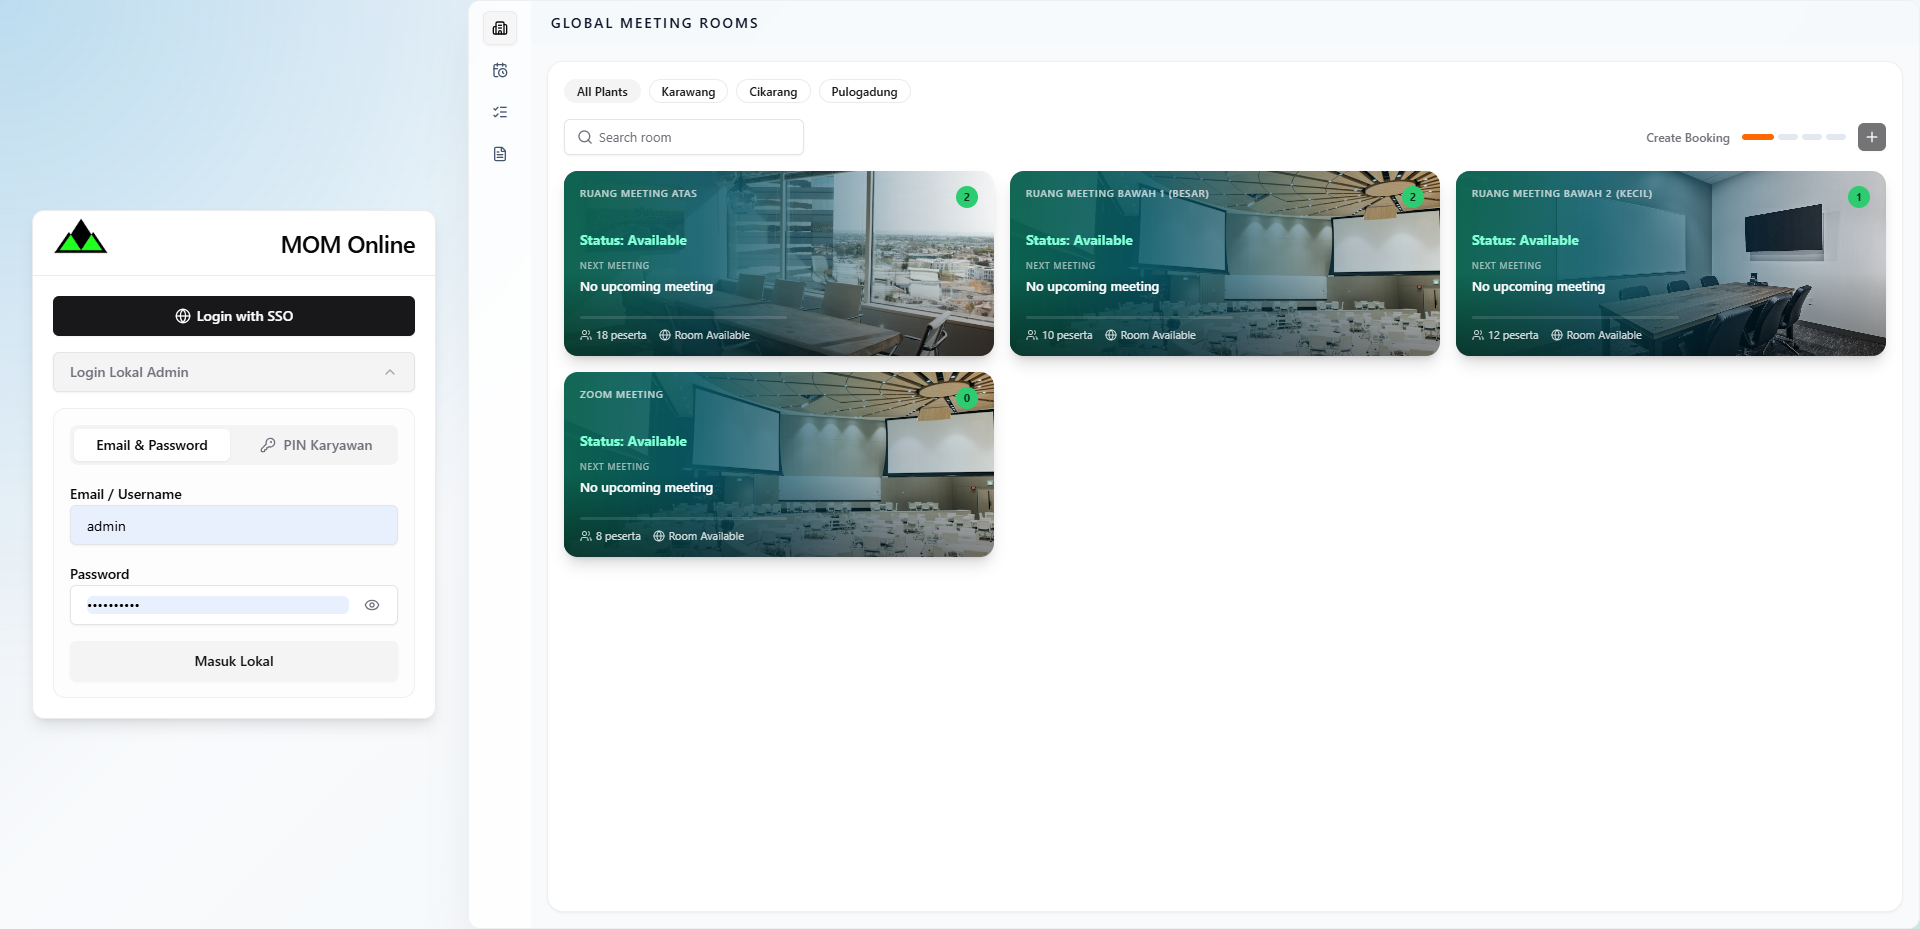
Task: Click the people icon next to 12 peserta
Action: coord(1478,335)
